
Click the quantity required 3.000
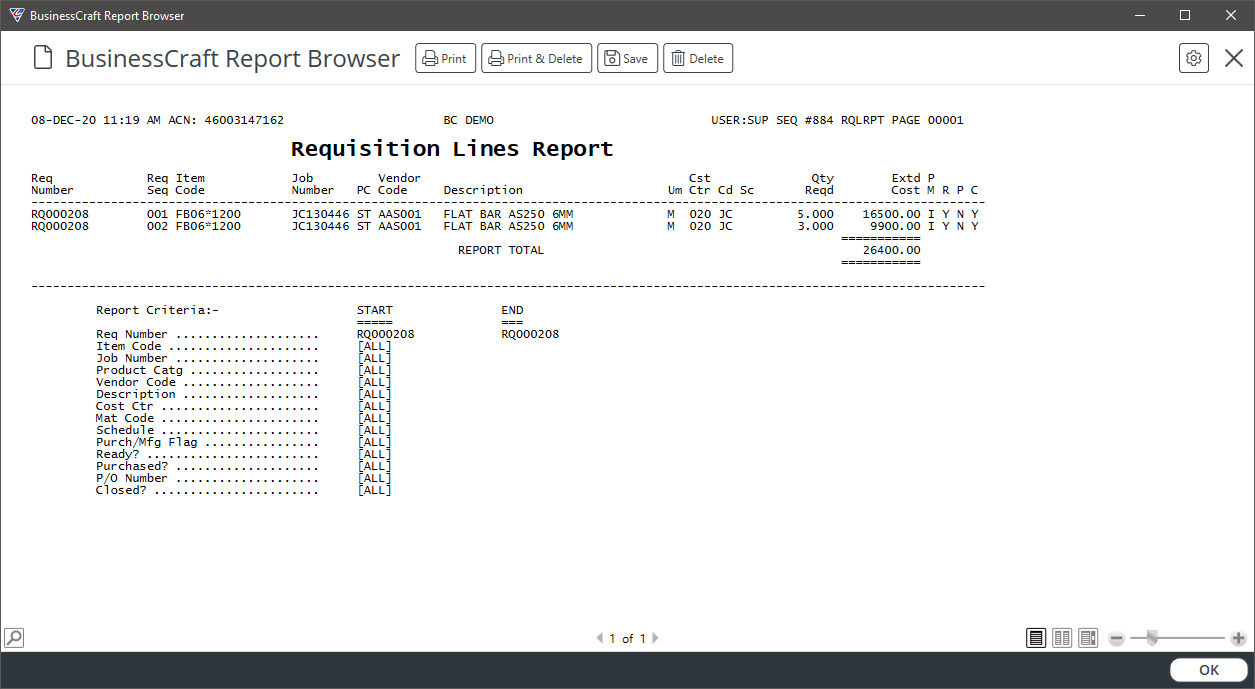(x=815, y=226)
